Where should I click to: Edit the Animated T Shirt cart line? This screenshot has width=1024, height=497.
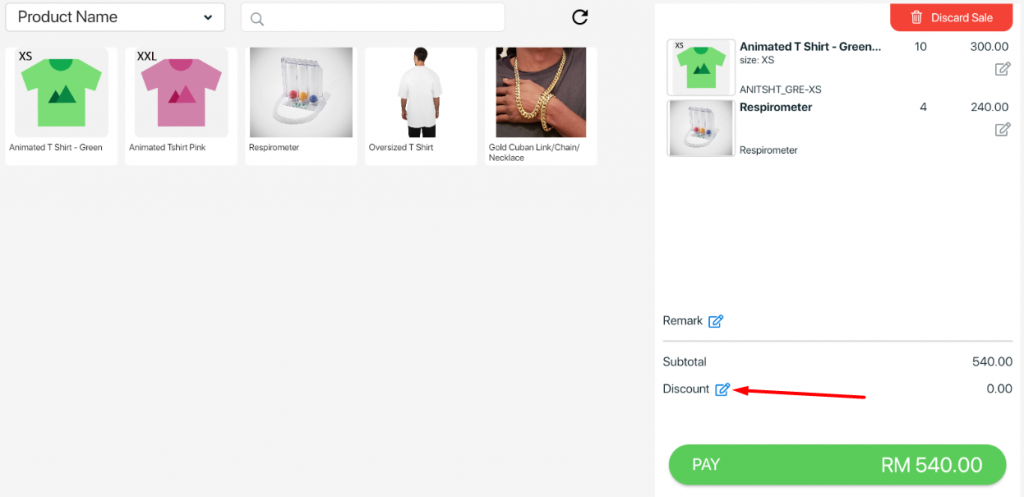[x=1002, y=69]
